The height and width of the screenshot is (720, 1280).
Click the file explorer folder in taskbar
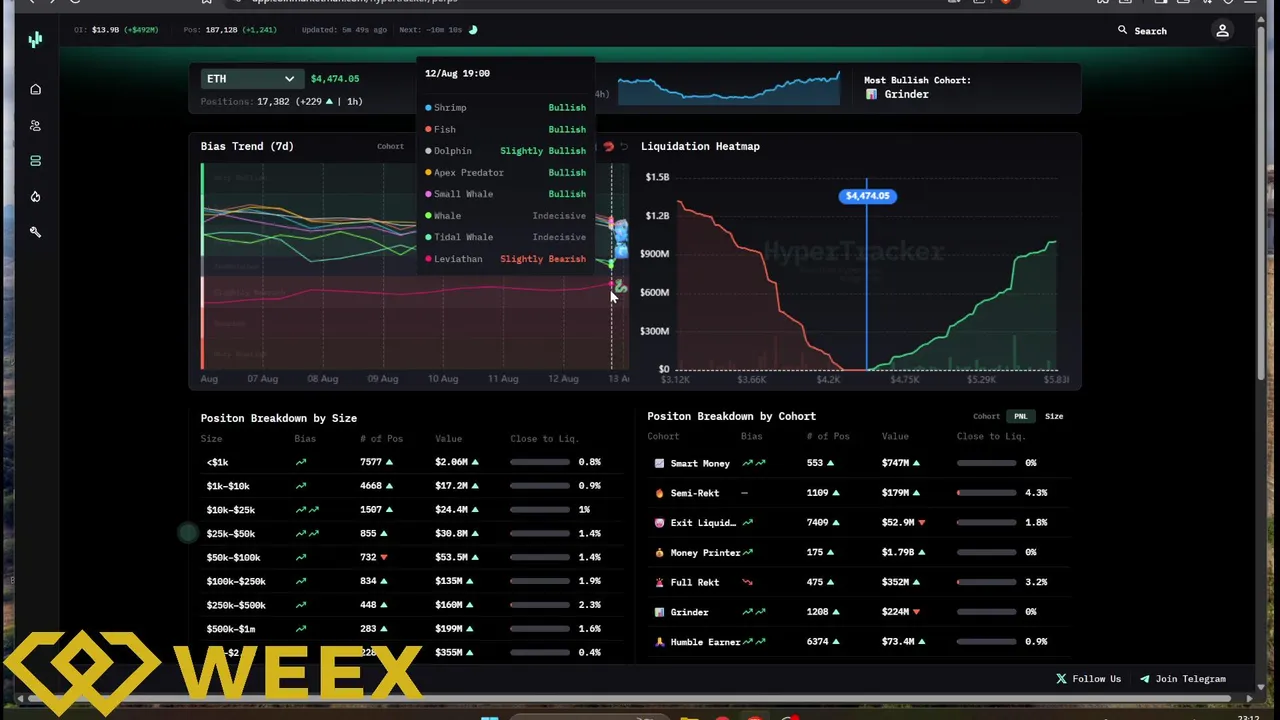pos(689,717)
